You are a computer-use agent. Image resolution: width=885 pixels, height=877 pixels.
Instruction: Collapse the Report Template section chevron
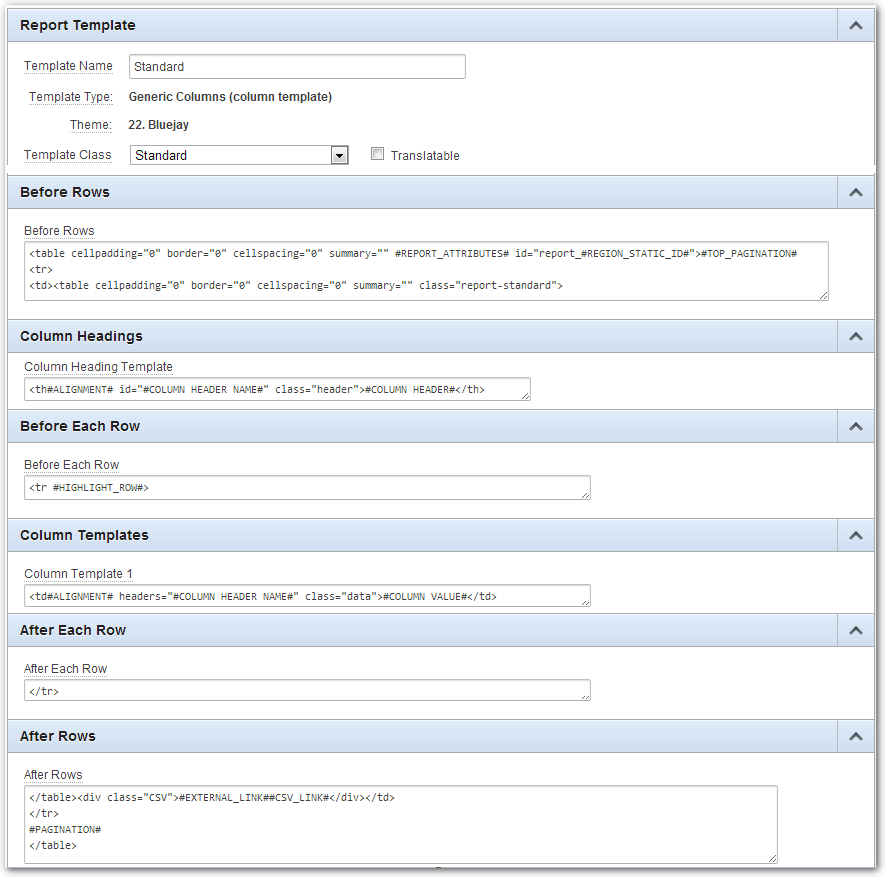tap(856, 25)
